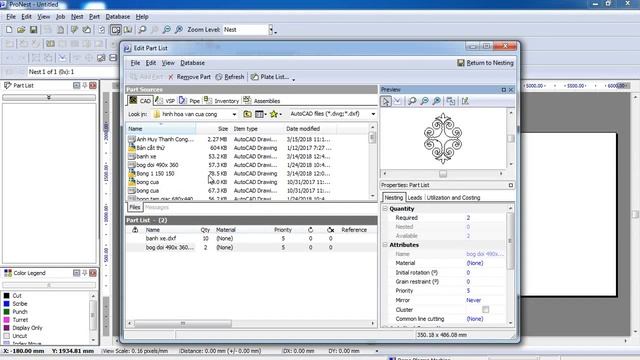
Task: Open the Nest menu in ProNest main window
Action: 77,17
